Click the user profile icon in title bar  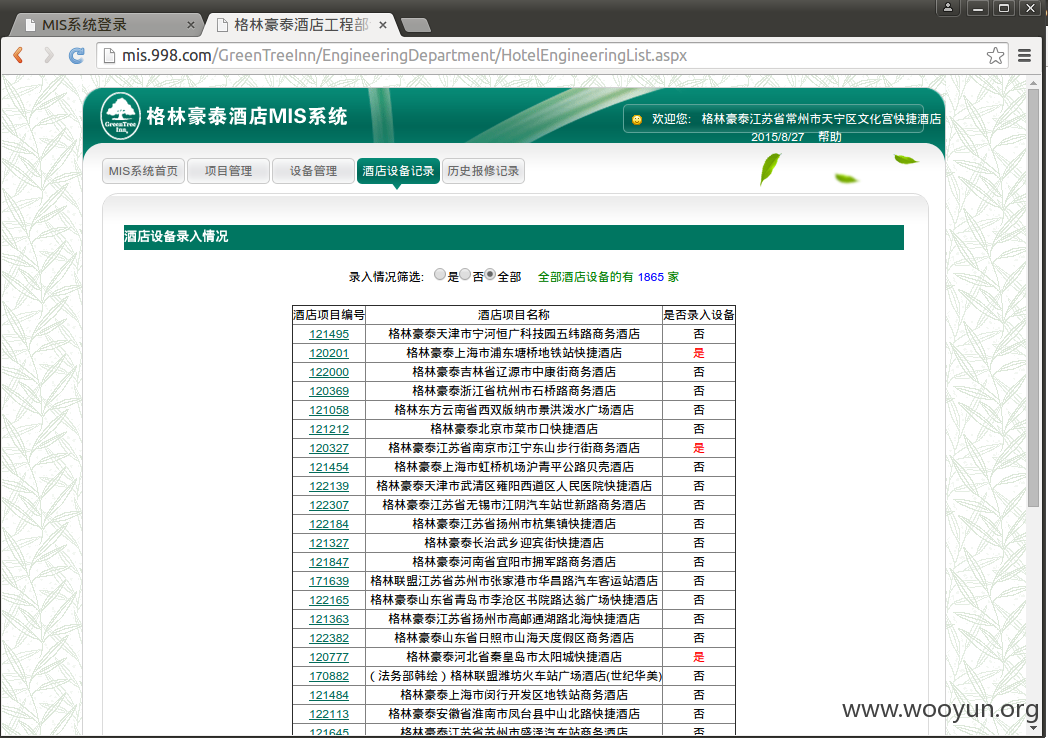point(948,7)
